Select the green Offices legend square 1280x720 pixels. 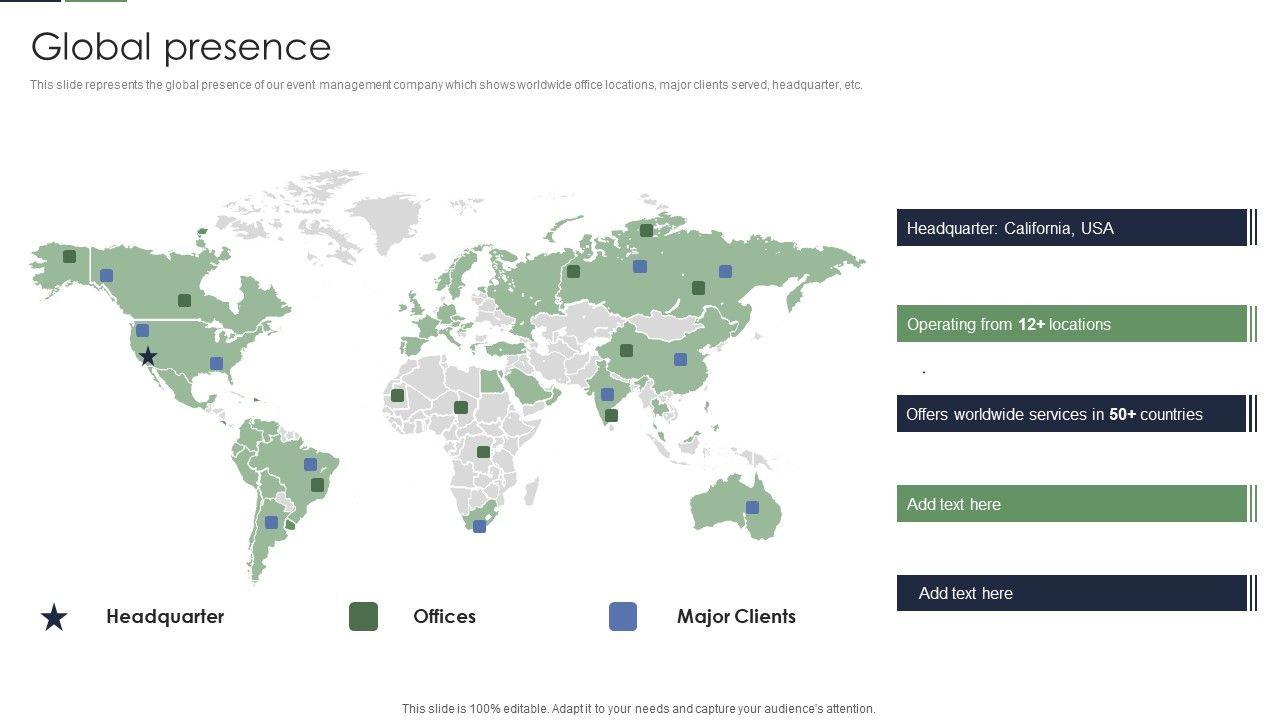tap(363, 617)
